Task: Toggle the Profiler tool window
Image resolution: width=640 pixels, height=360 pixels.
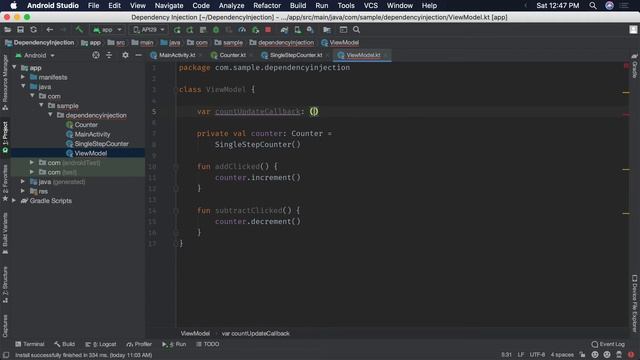Action: [139, 344]
